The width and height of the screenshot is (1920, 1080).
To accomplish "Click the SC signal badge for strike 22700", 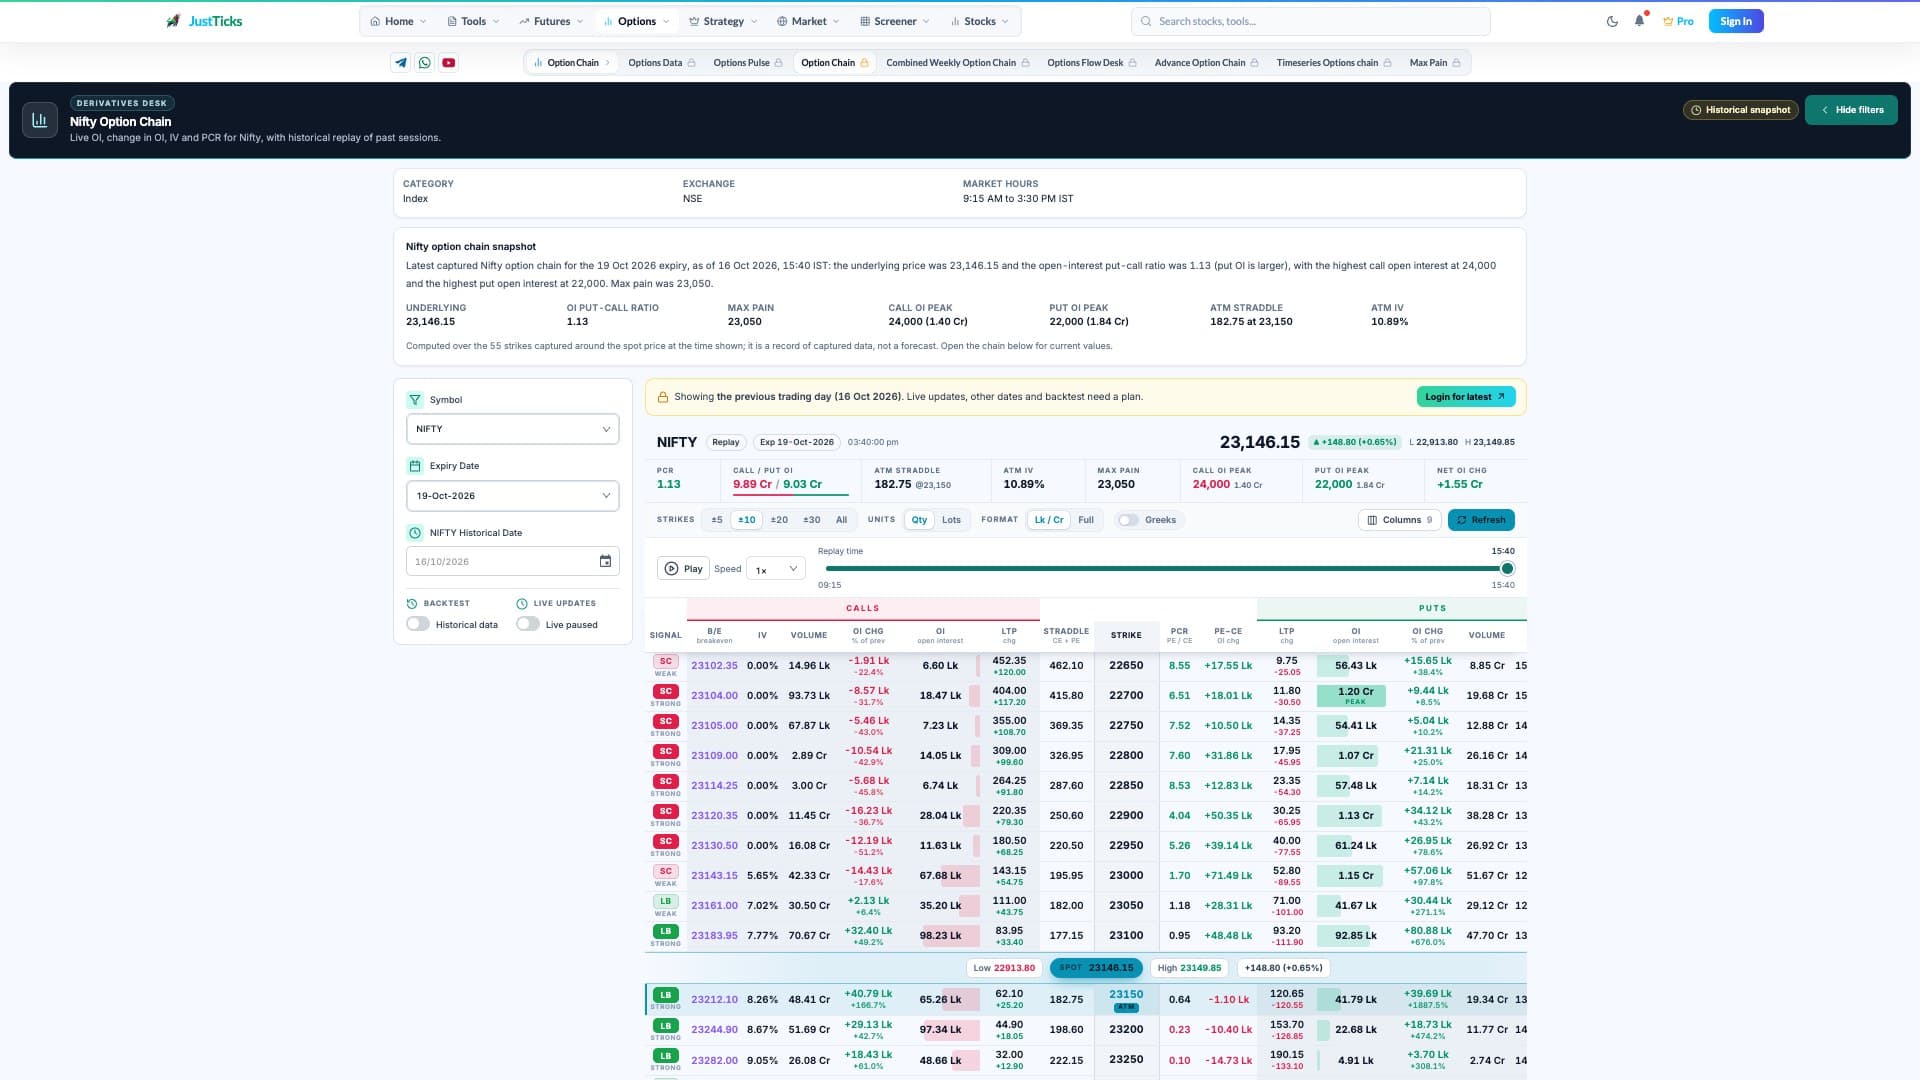I will (x=666, y=692).
